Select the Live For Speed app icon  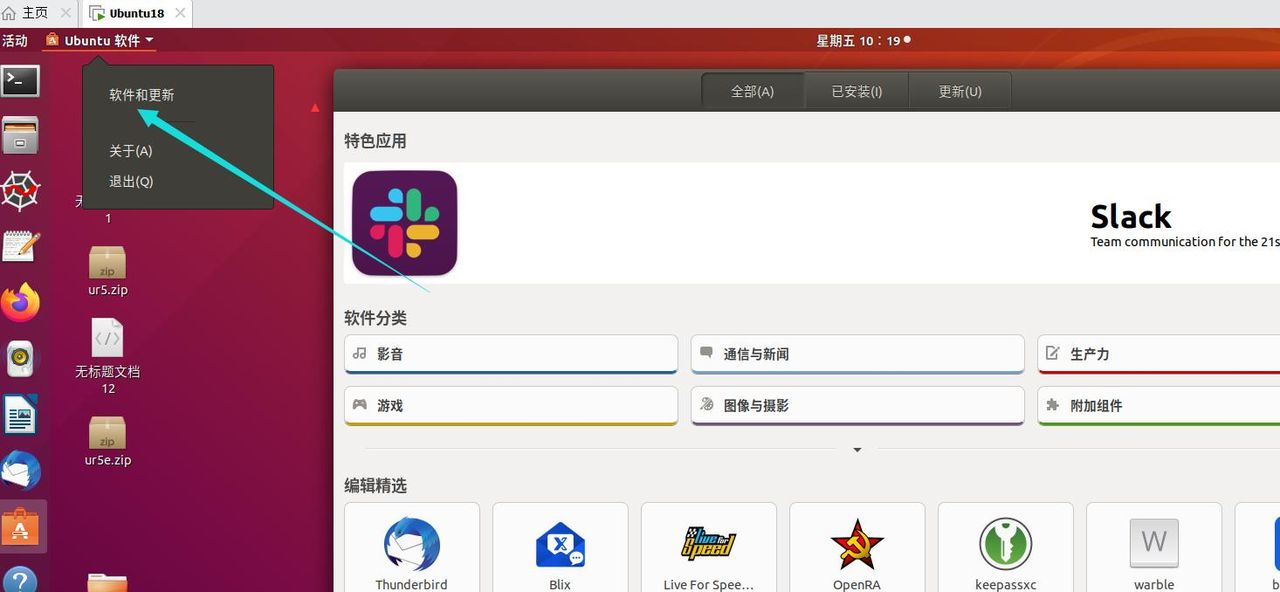pyautogui.click(x=708, y=545)
